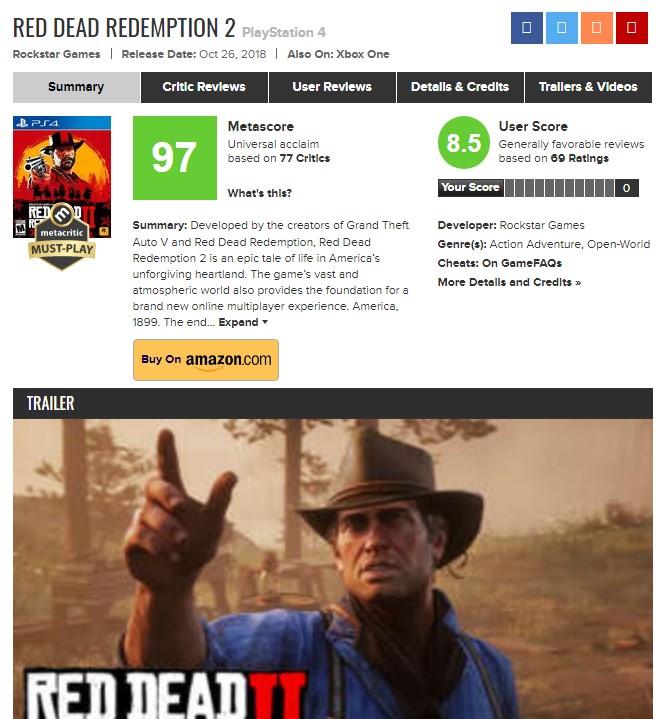Viewport: 658px width, 719px height.
Task: Open the 77 Critics link
Action: point(304,158)
